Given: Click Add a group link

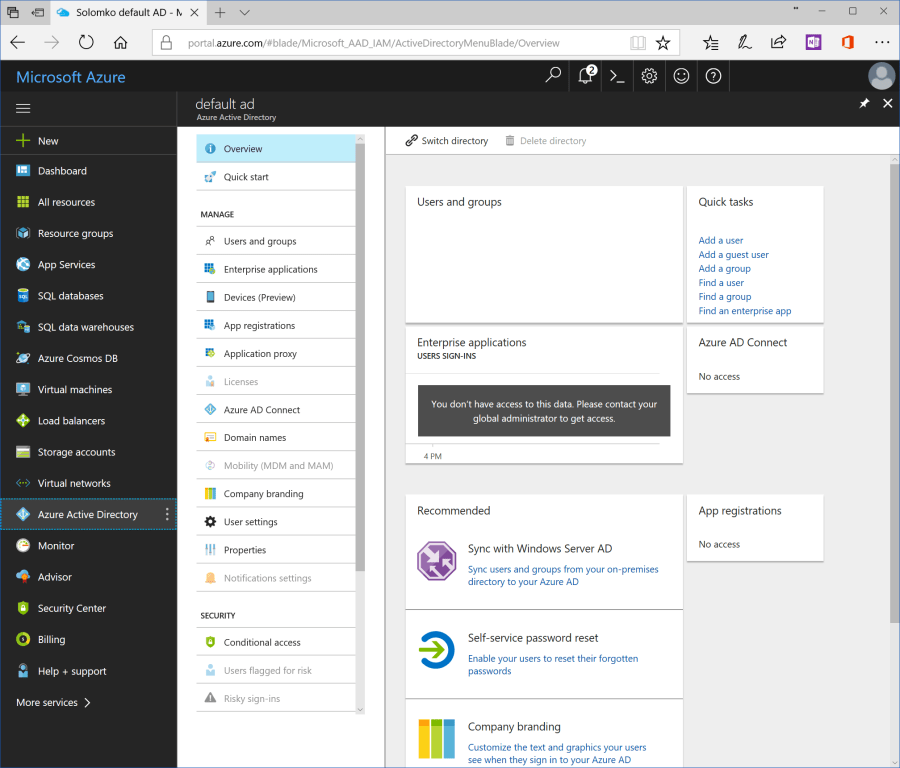Looking at the screenshot, I should (x=724, y=269).
